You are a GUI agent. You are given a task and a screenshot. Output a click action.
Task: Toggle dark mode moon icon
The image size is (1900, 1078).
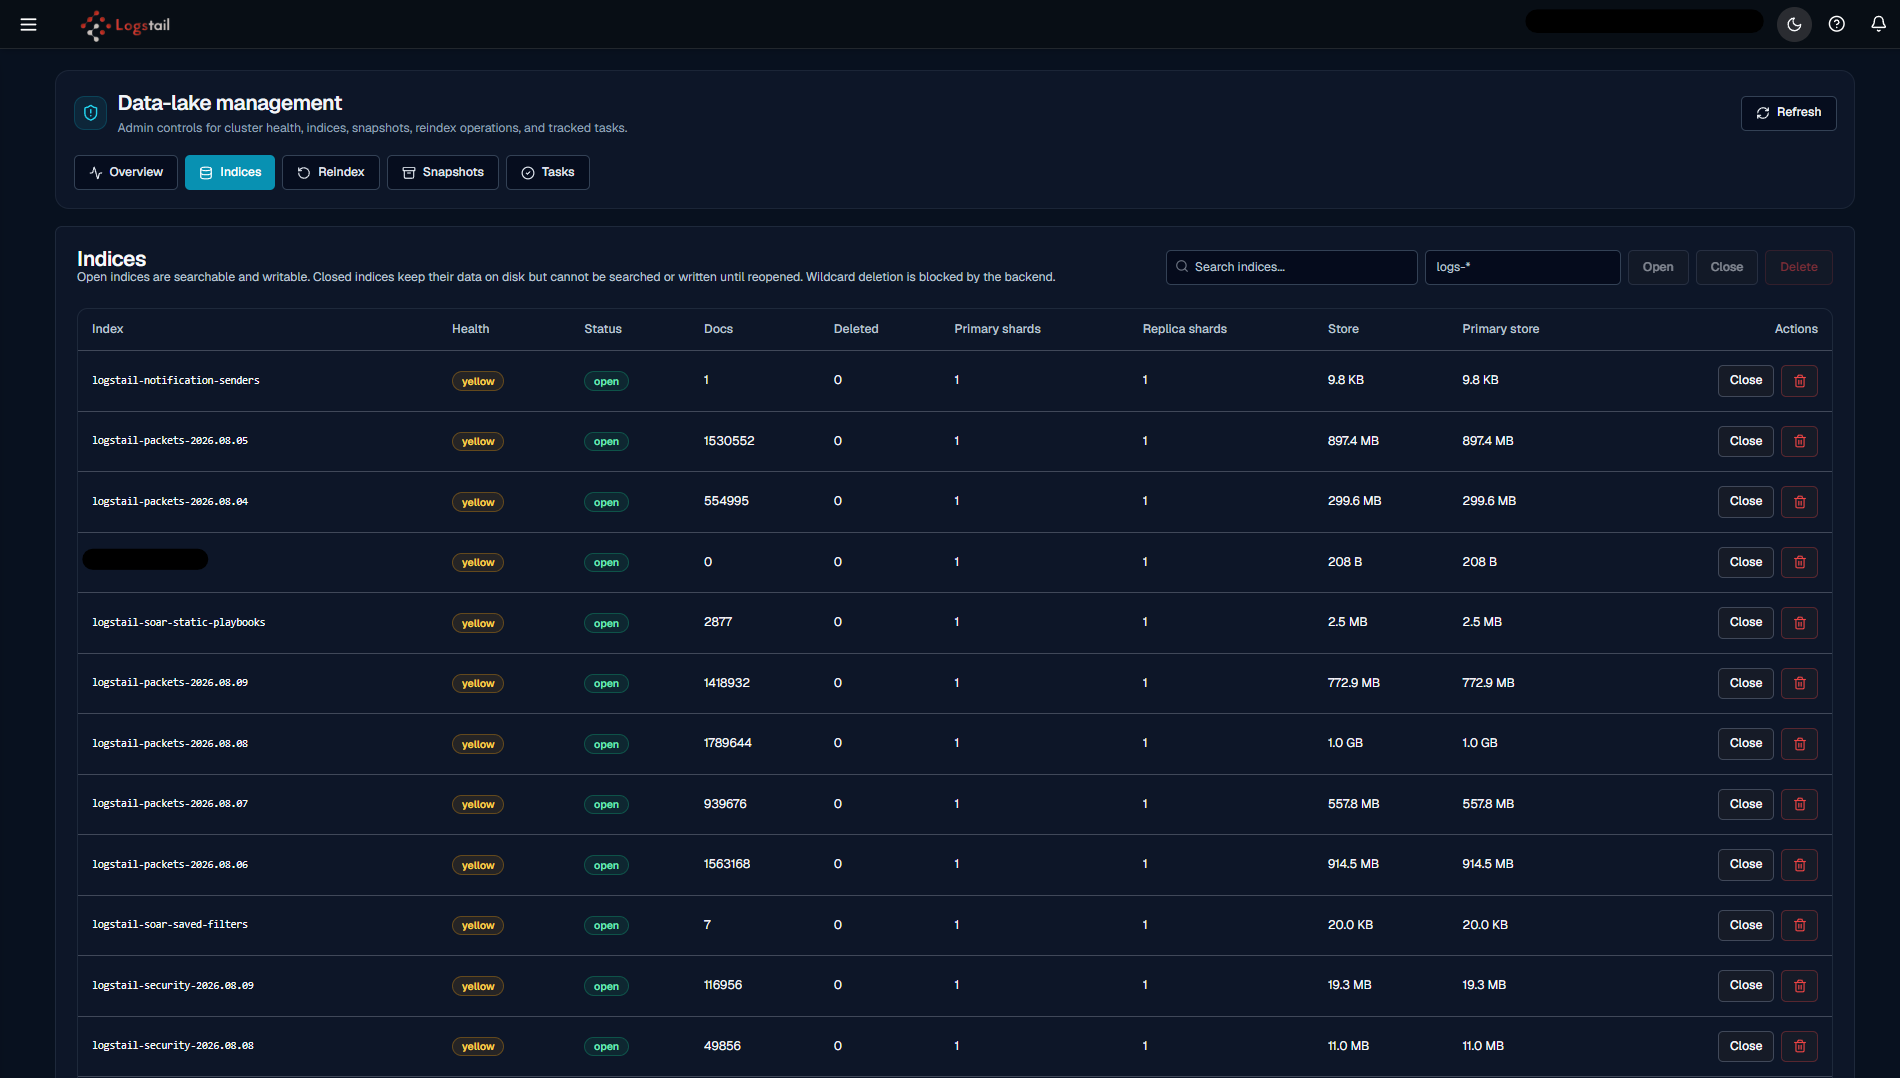pyautogui.click(x=1794, y=24)
